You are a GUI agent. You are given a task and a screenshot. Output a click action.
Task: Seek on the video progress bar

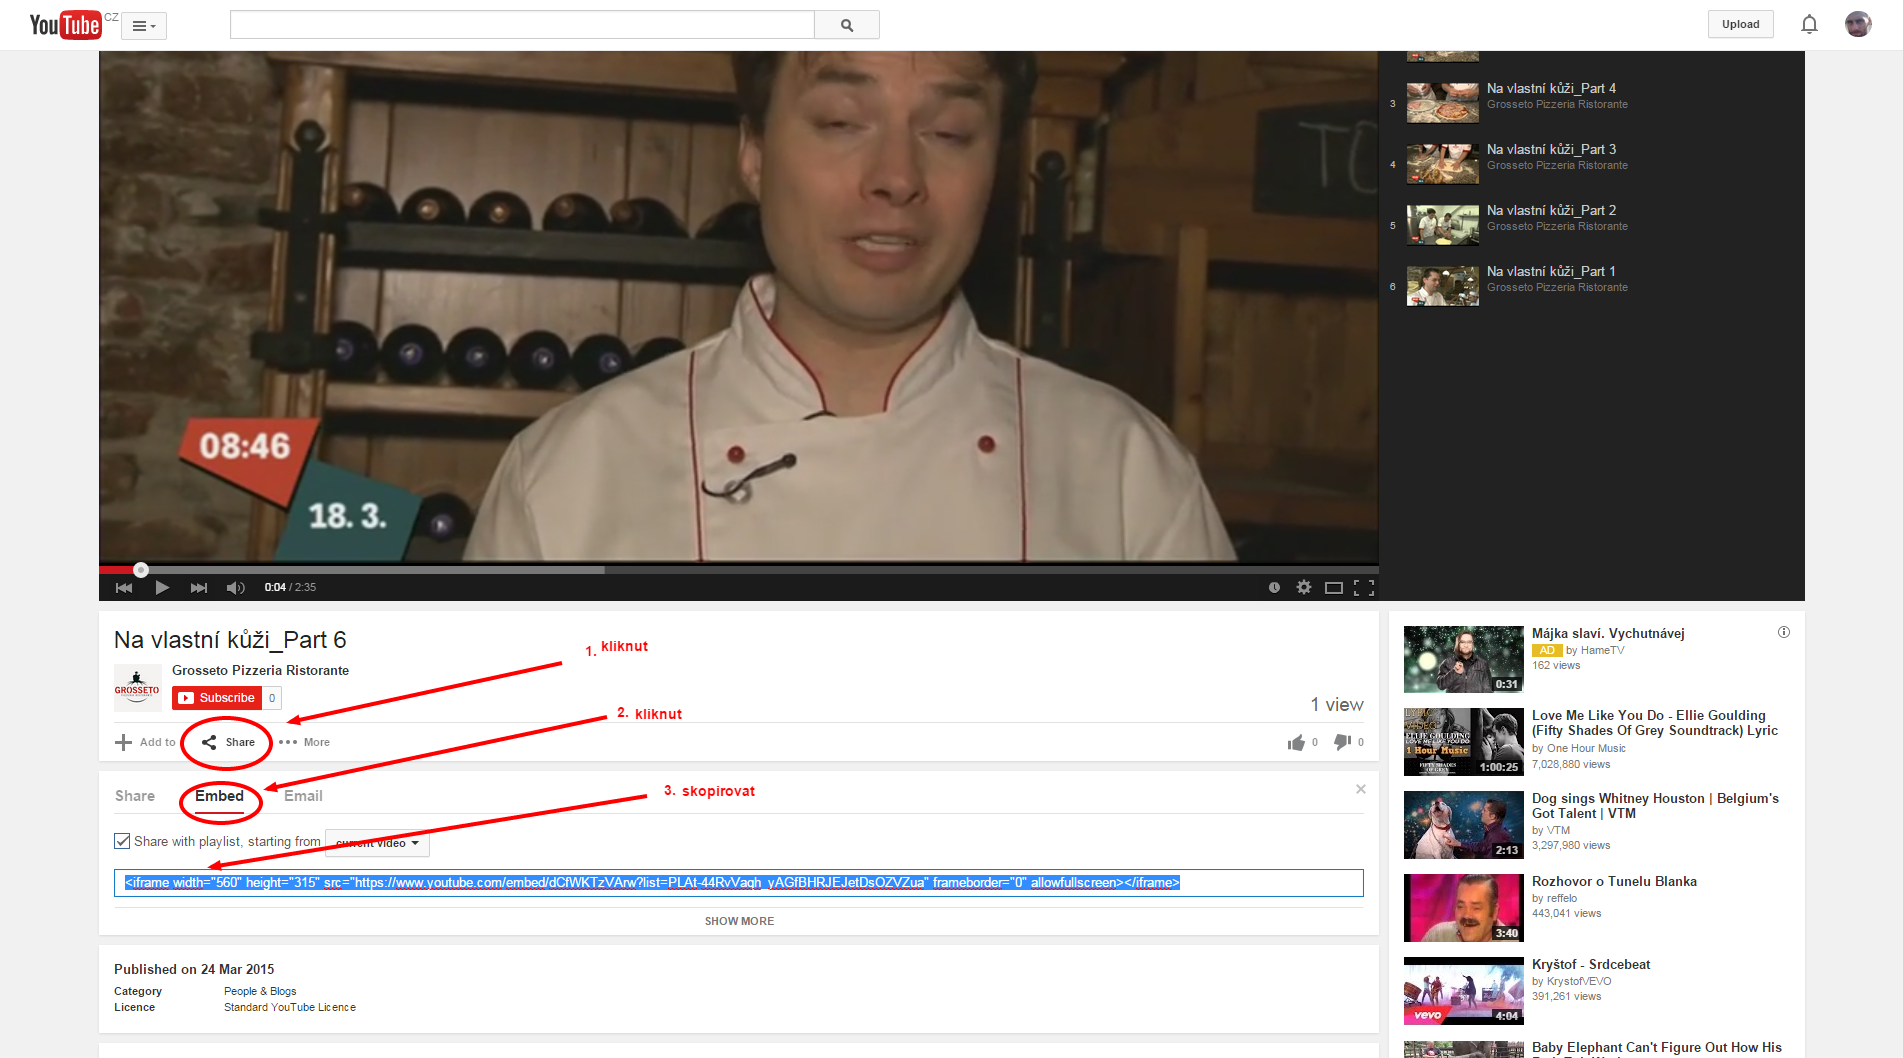(738, 569)
